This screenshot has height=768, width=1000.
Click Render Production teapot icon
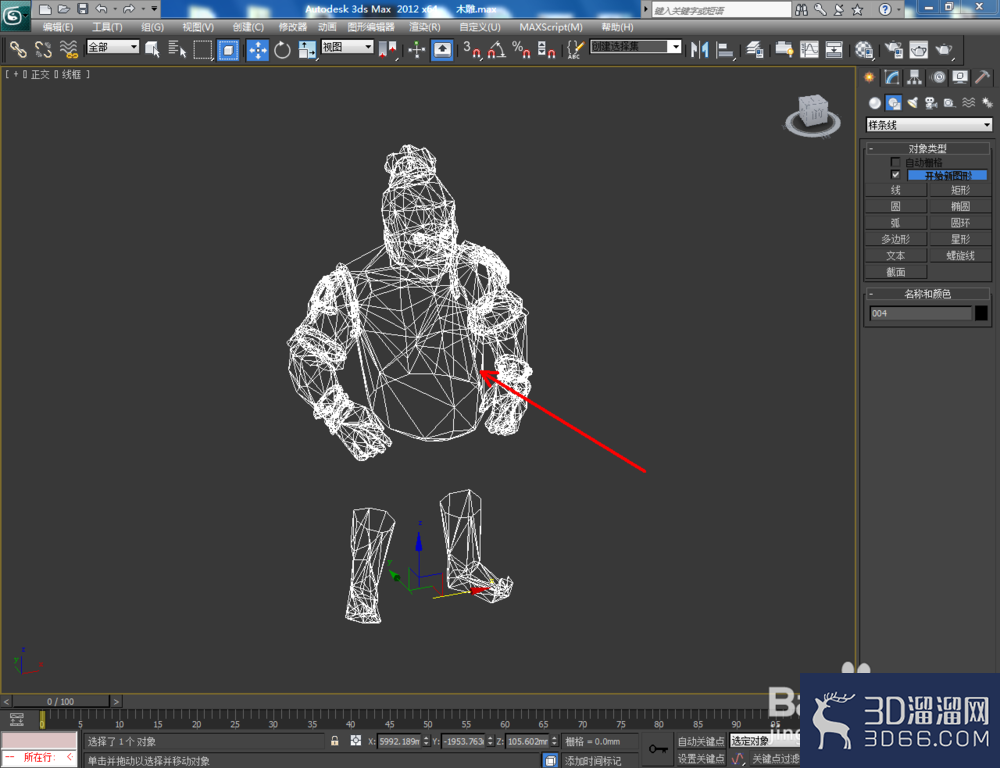coord(944,49)
